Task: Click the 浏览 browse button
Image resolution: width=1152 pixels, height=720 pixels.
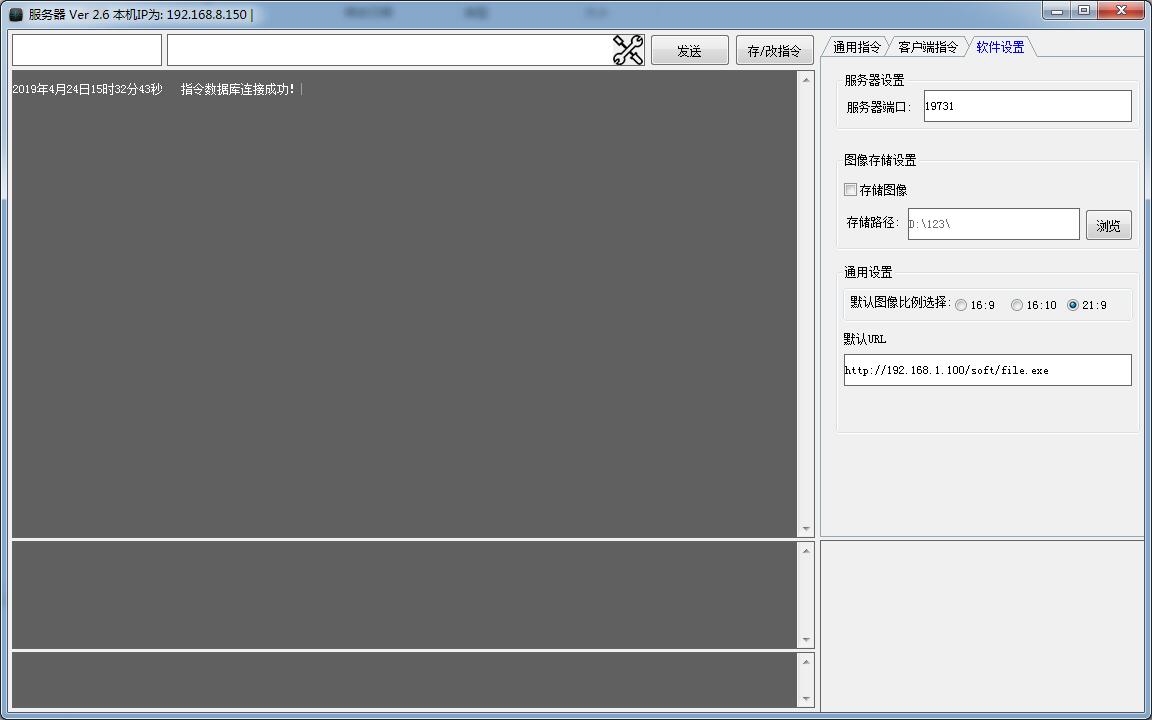Action: click(1108, 226)
